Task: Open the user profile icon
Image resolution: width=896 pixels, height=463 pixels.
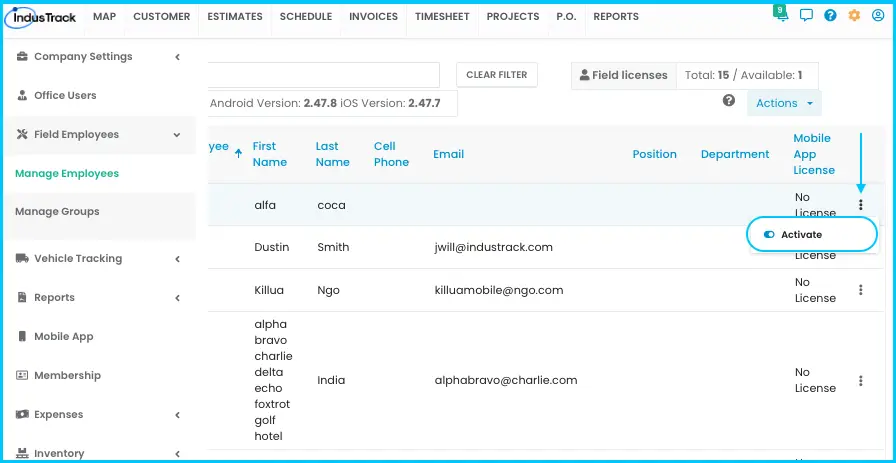Action: click(878, 16)
